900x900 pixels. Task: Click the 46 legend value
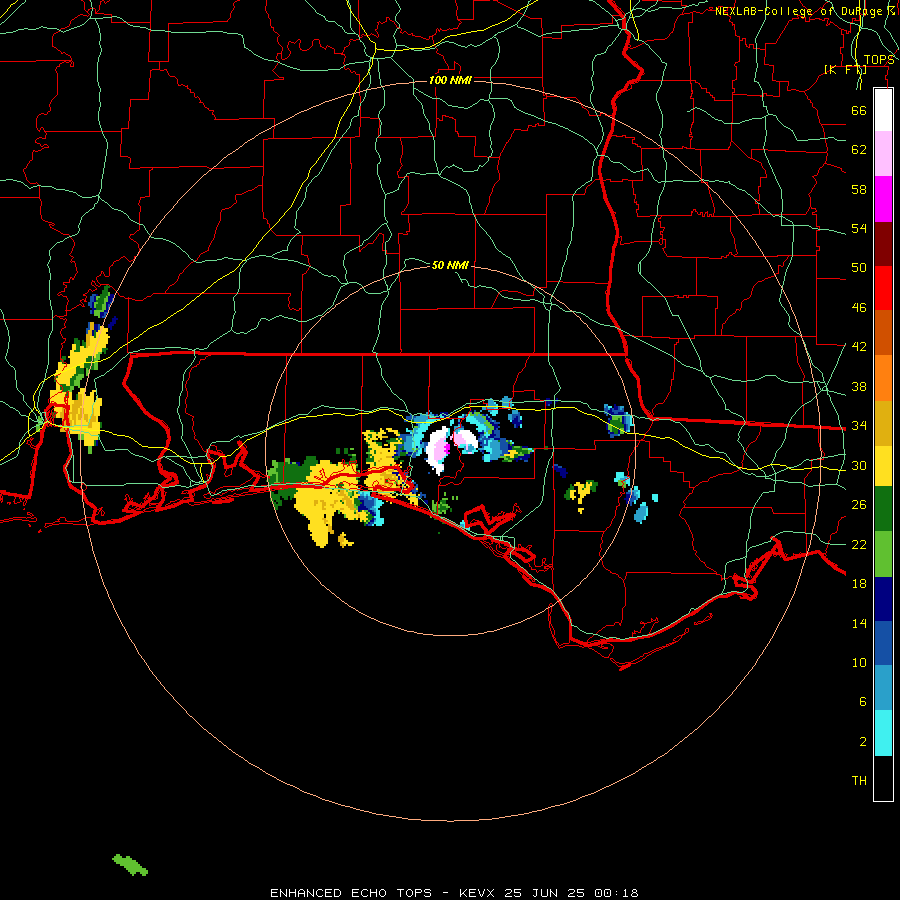[859, 307]
